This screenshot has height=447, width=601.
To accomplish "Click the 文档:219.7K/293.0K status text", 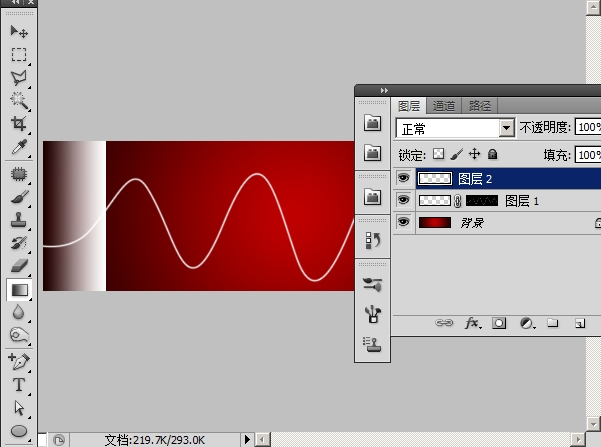I will coord(154,440).
